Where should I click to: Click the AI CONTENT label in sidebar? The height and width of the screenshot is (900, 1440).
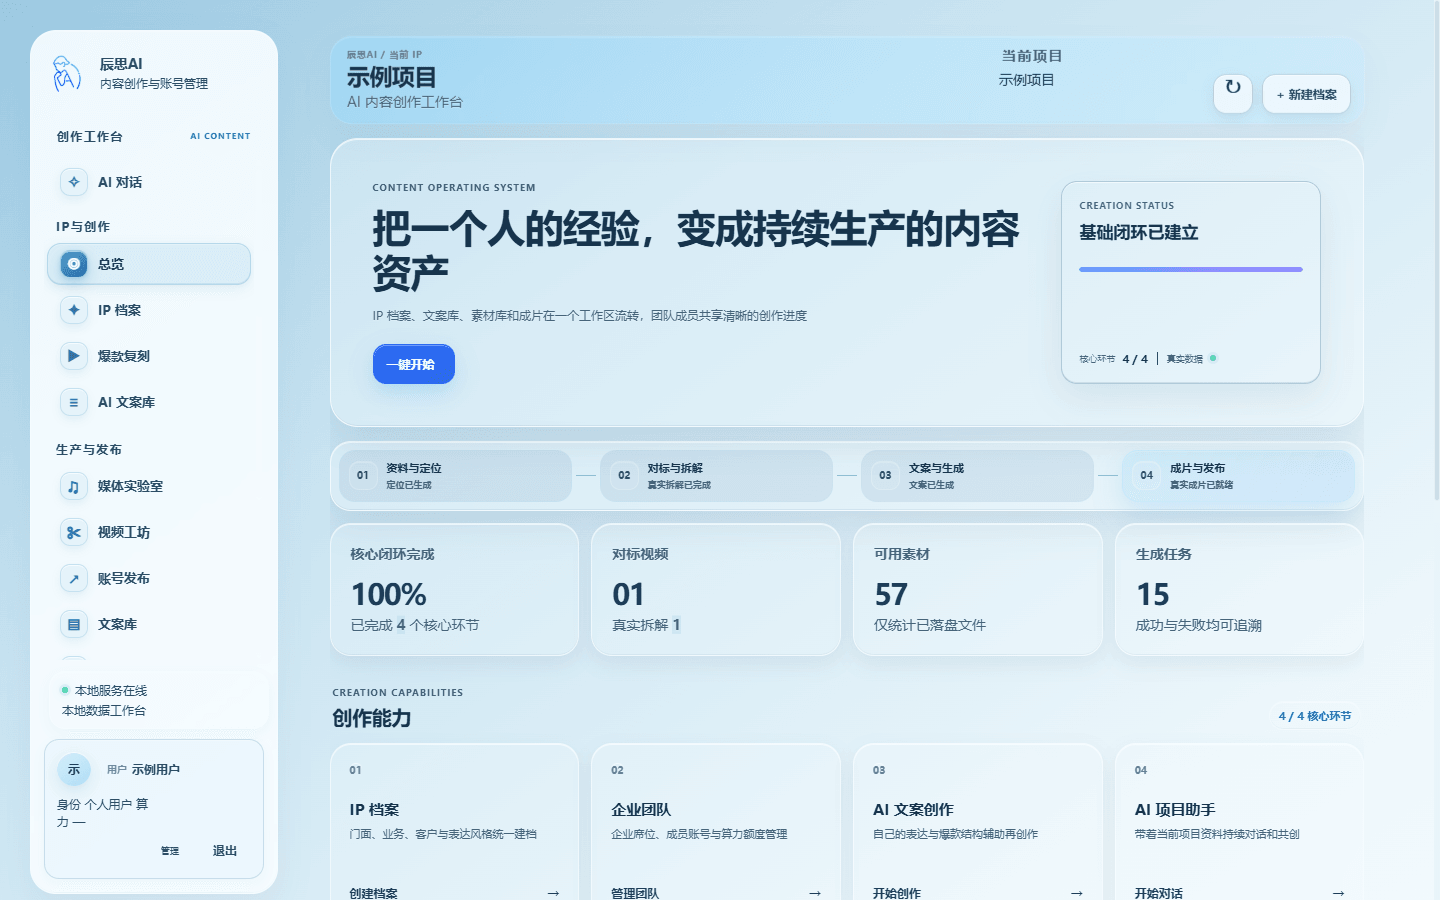tap(220, 136)
